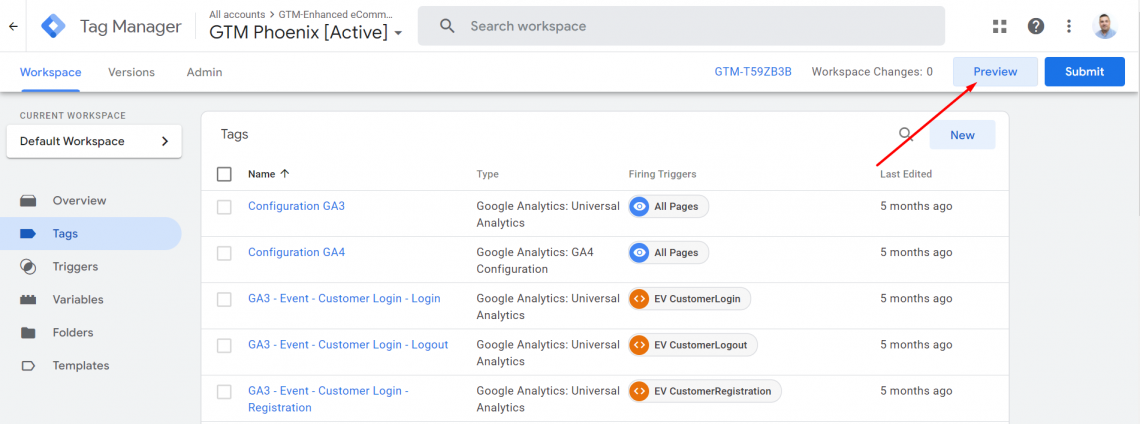The height and width of the screenshot is (424, 1140).
Task: Open Triggers from the sidebar
Action: click(75, 267)
